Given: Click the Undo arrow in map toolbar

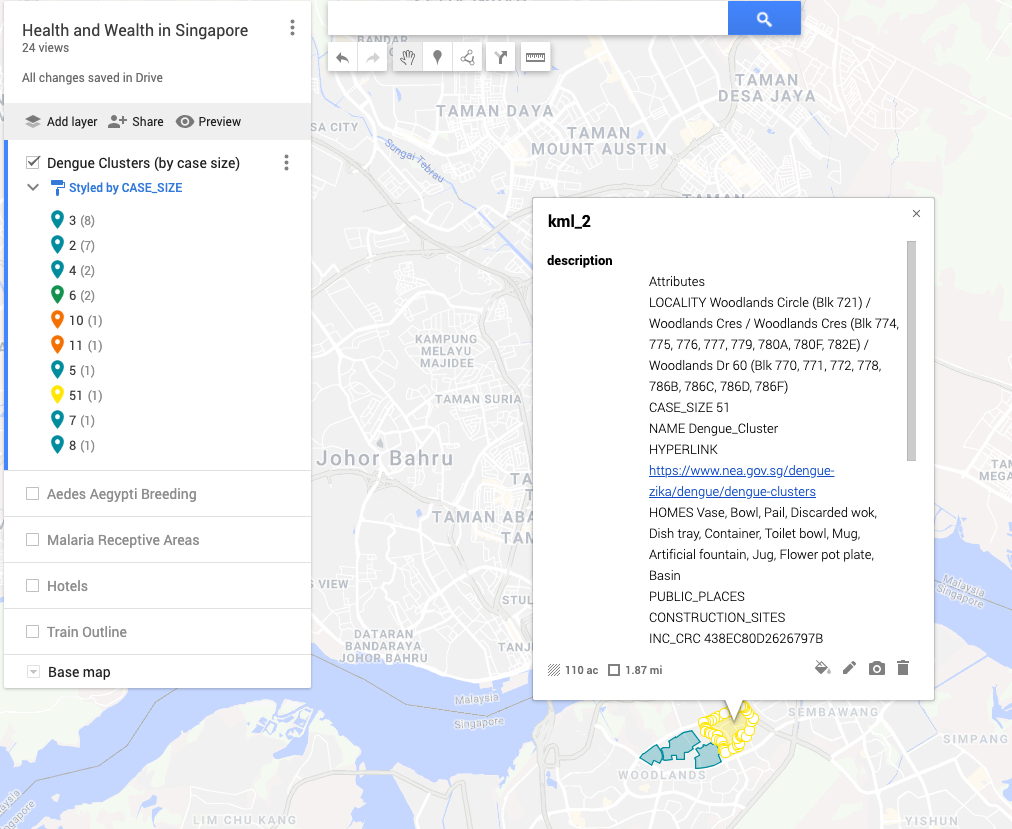Looking at the screenshot, I should tap(343, 58).
